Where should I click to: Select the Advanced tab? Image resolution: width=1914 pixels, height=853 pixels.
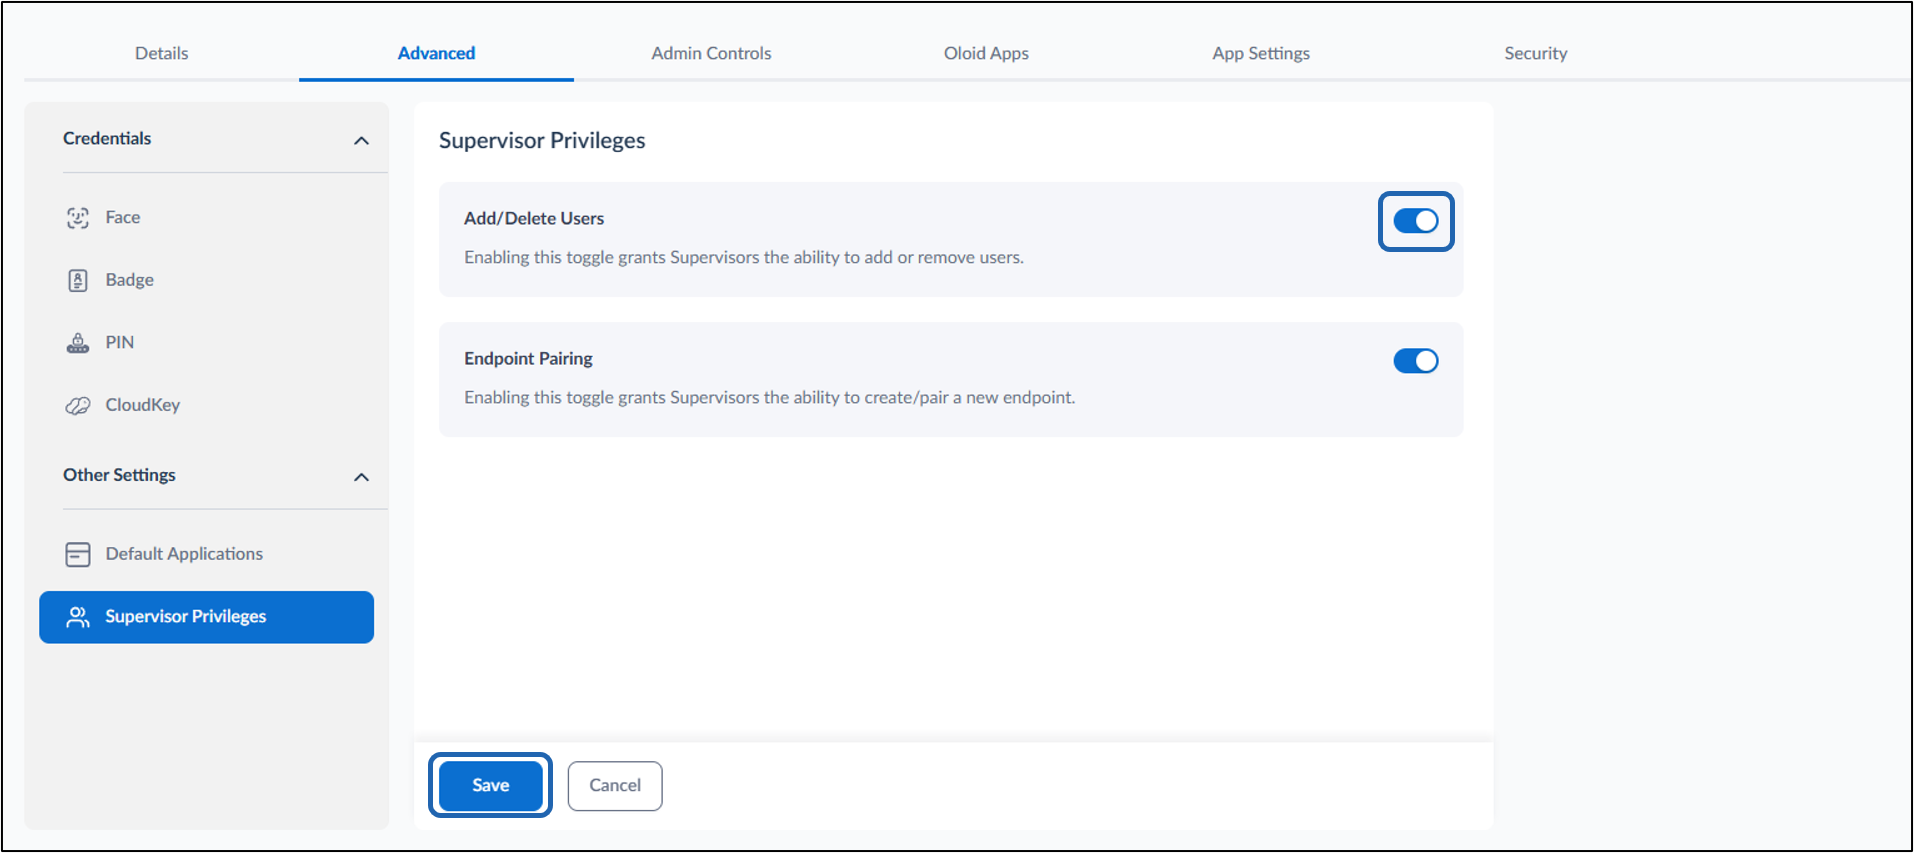point(436,53)
